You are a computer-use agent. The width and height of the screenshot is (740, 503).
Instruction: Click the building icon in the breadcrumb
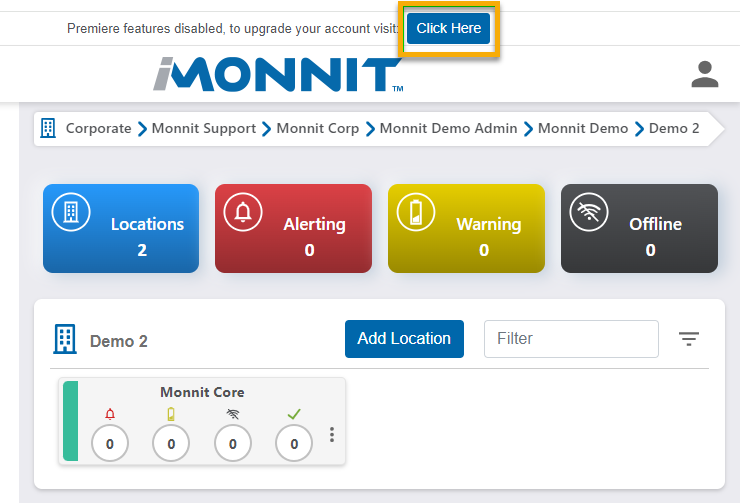[48, 128]
